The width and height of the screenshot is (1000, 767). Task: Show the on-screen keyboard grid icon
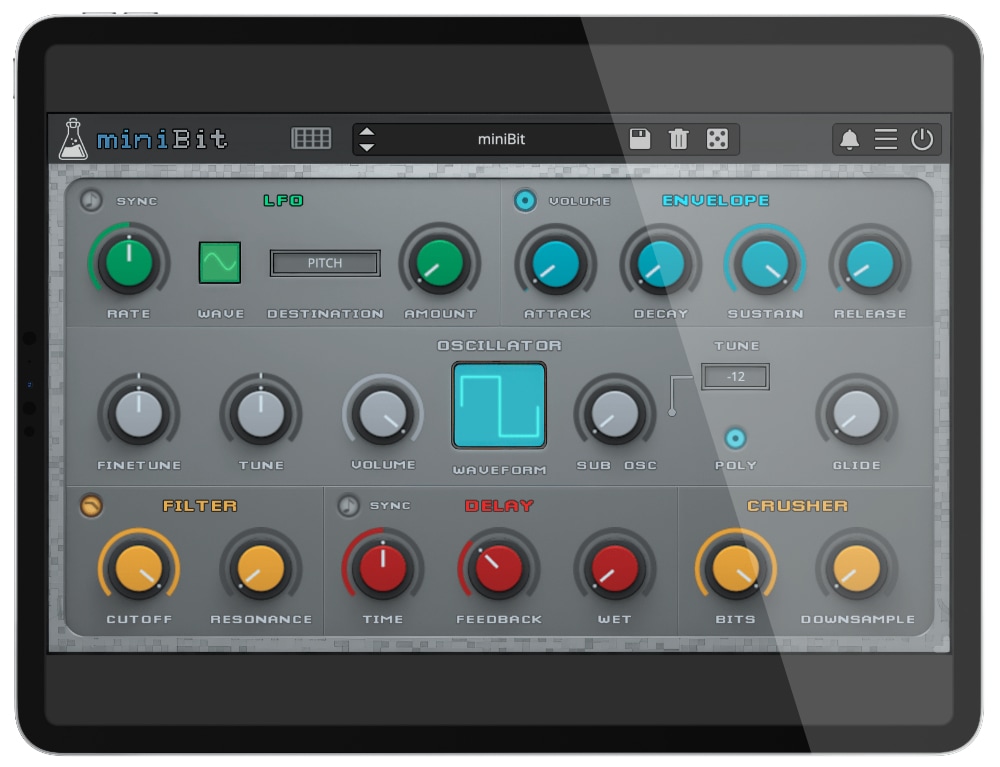tap(311, 138)
